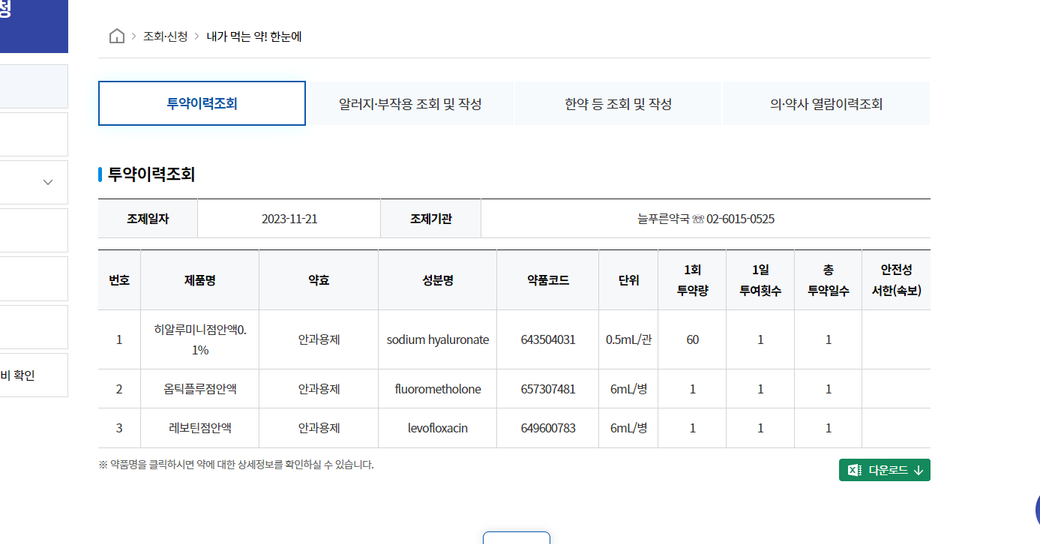Click the 내가 먹는 약! 한눈에 breadcrumb
The width and height of the screenshot is (1040, 544).
[254, 37]
